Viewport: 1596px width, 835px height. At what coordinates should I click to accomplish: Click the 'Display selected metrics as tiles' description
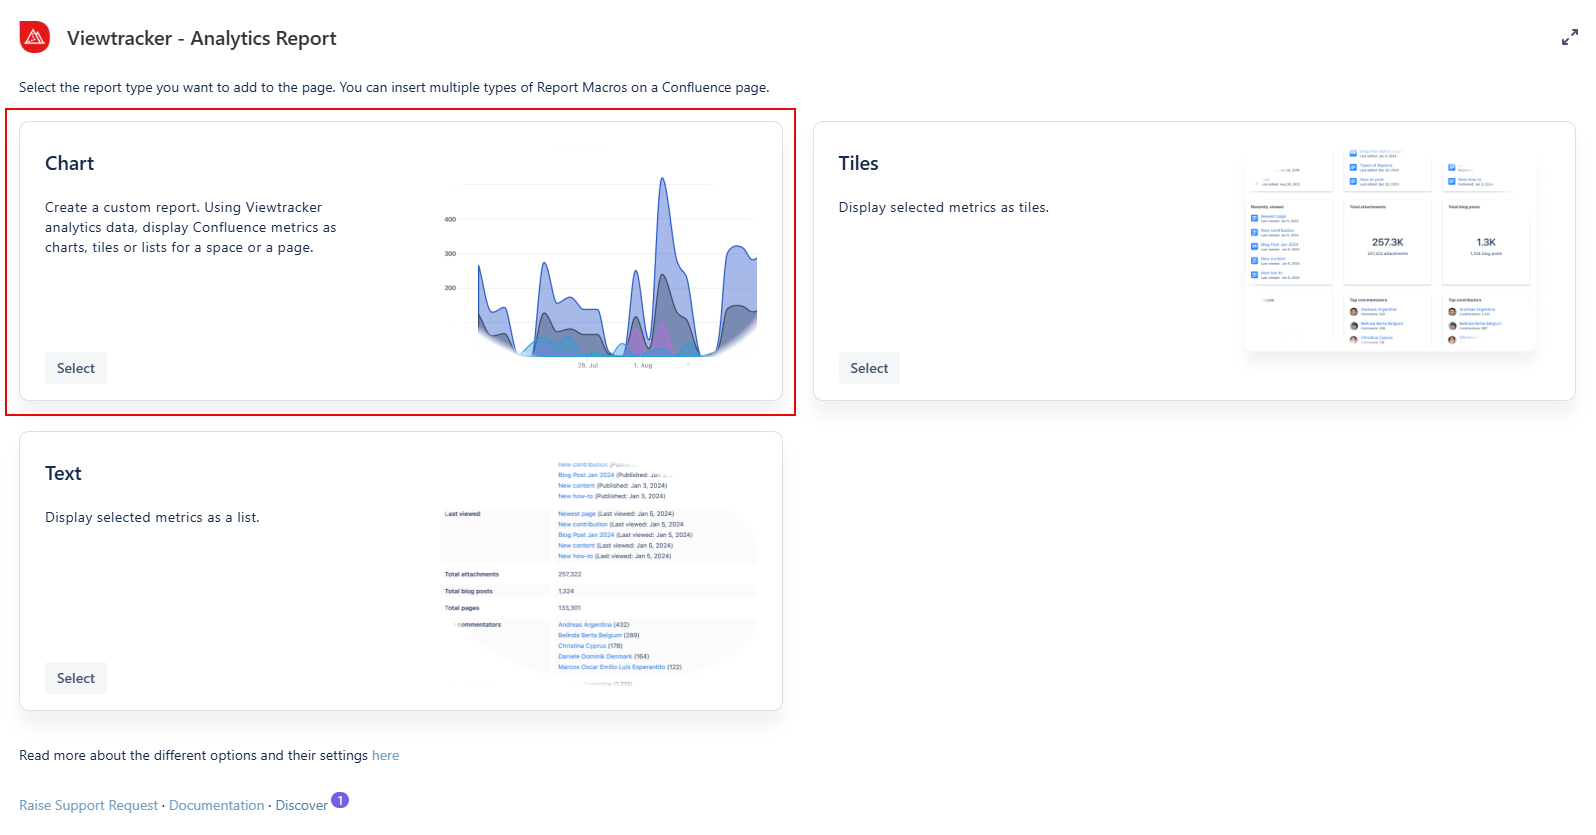[x=943, y=208]
